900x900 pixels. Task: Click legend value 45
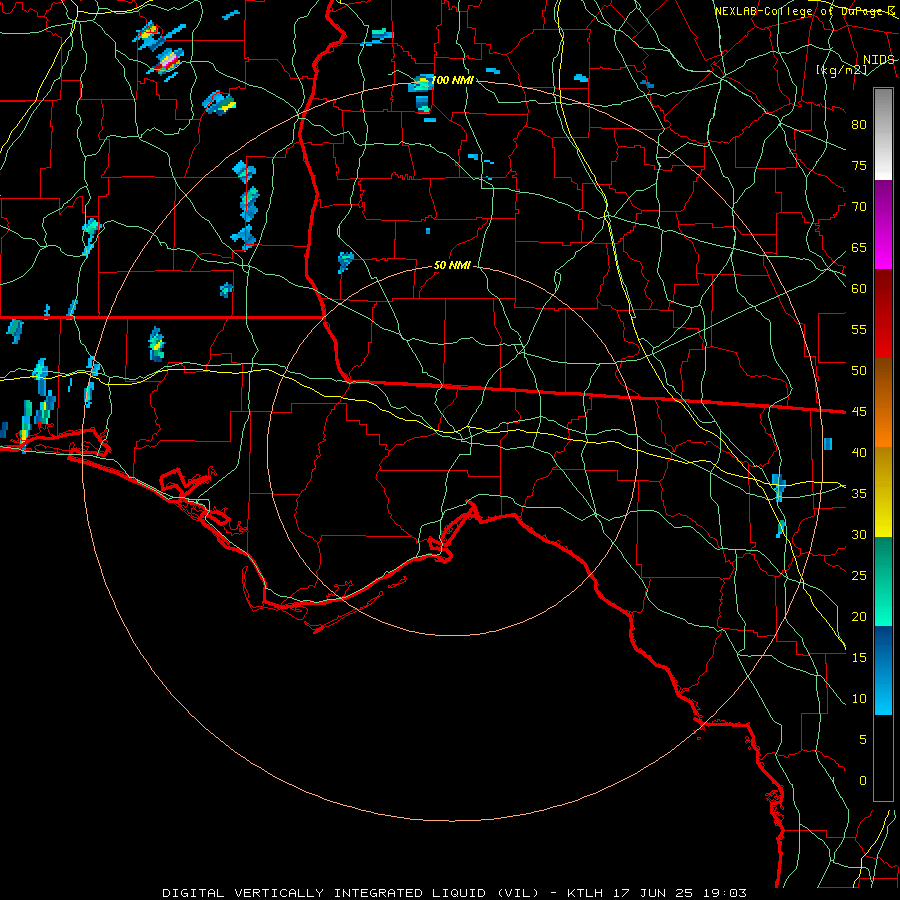click(x=859, y=412)
